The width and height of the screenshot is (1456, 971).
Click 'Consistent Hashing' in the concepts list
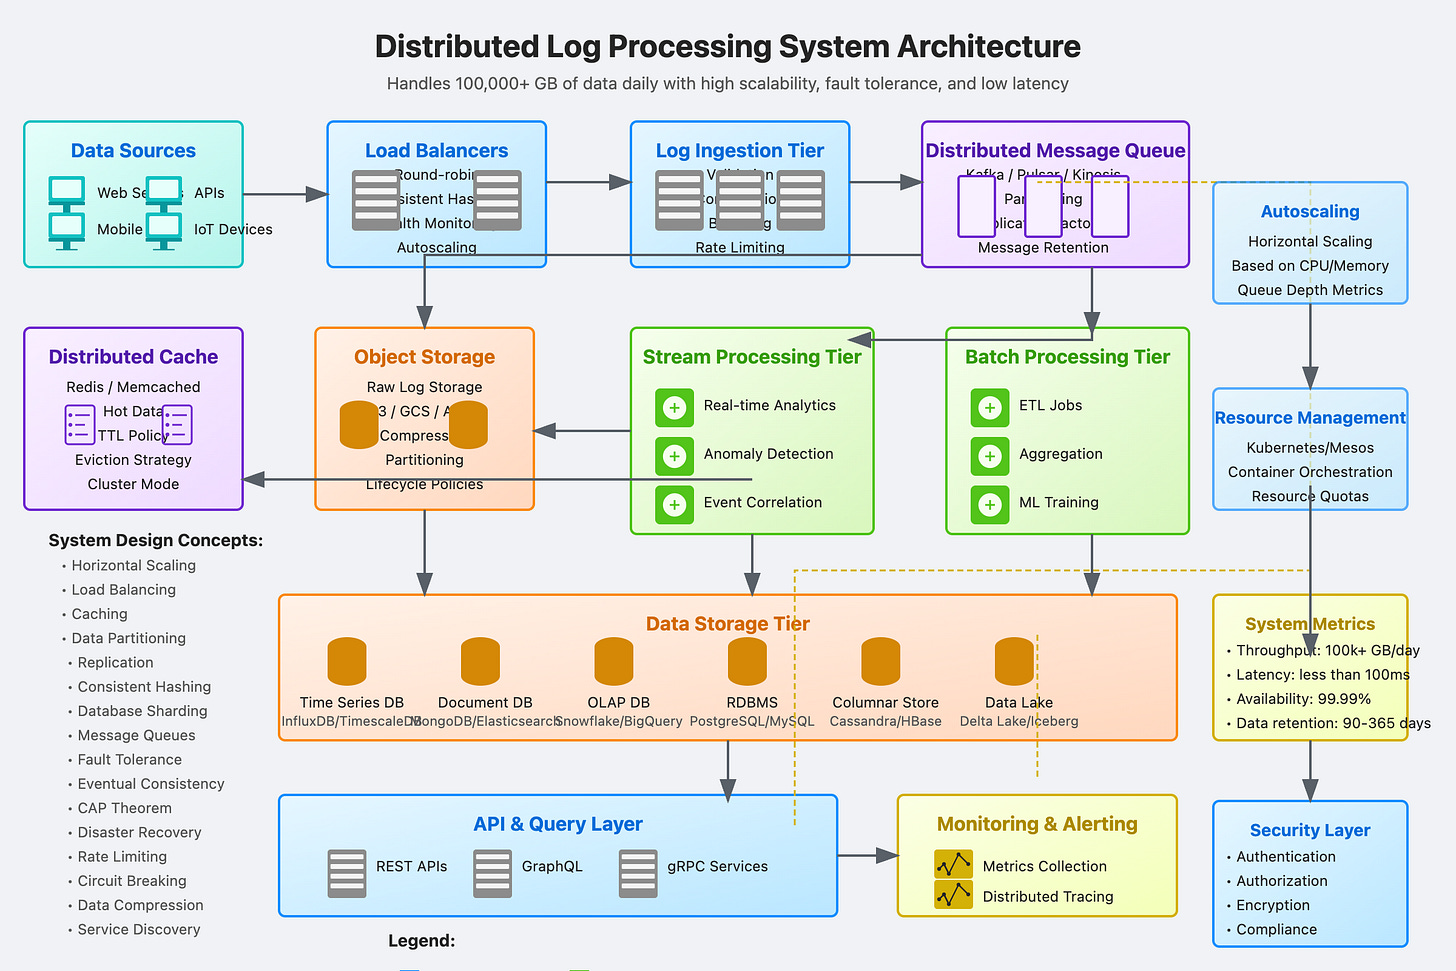tap(144, 687)
